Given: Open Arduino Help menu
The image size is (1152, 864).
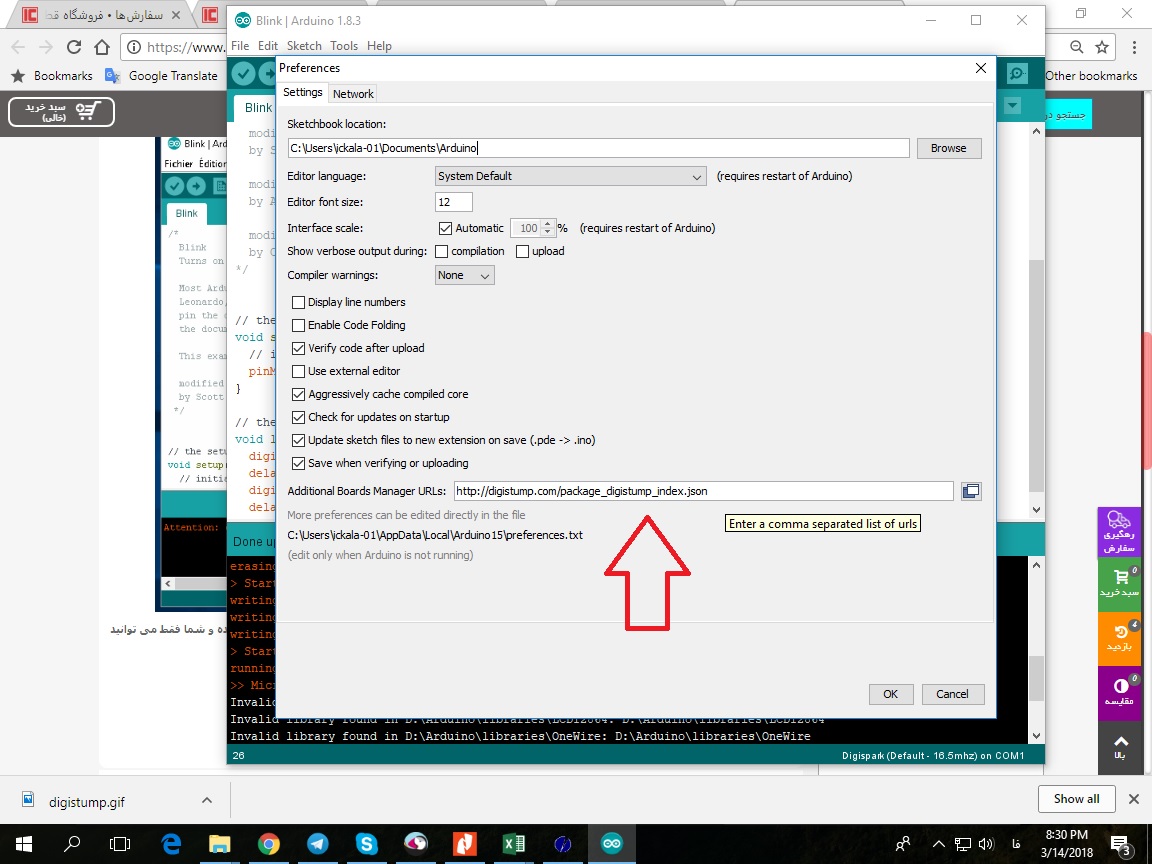Looking at the screenshot, I should (379, 46).
